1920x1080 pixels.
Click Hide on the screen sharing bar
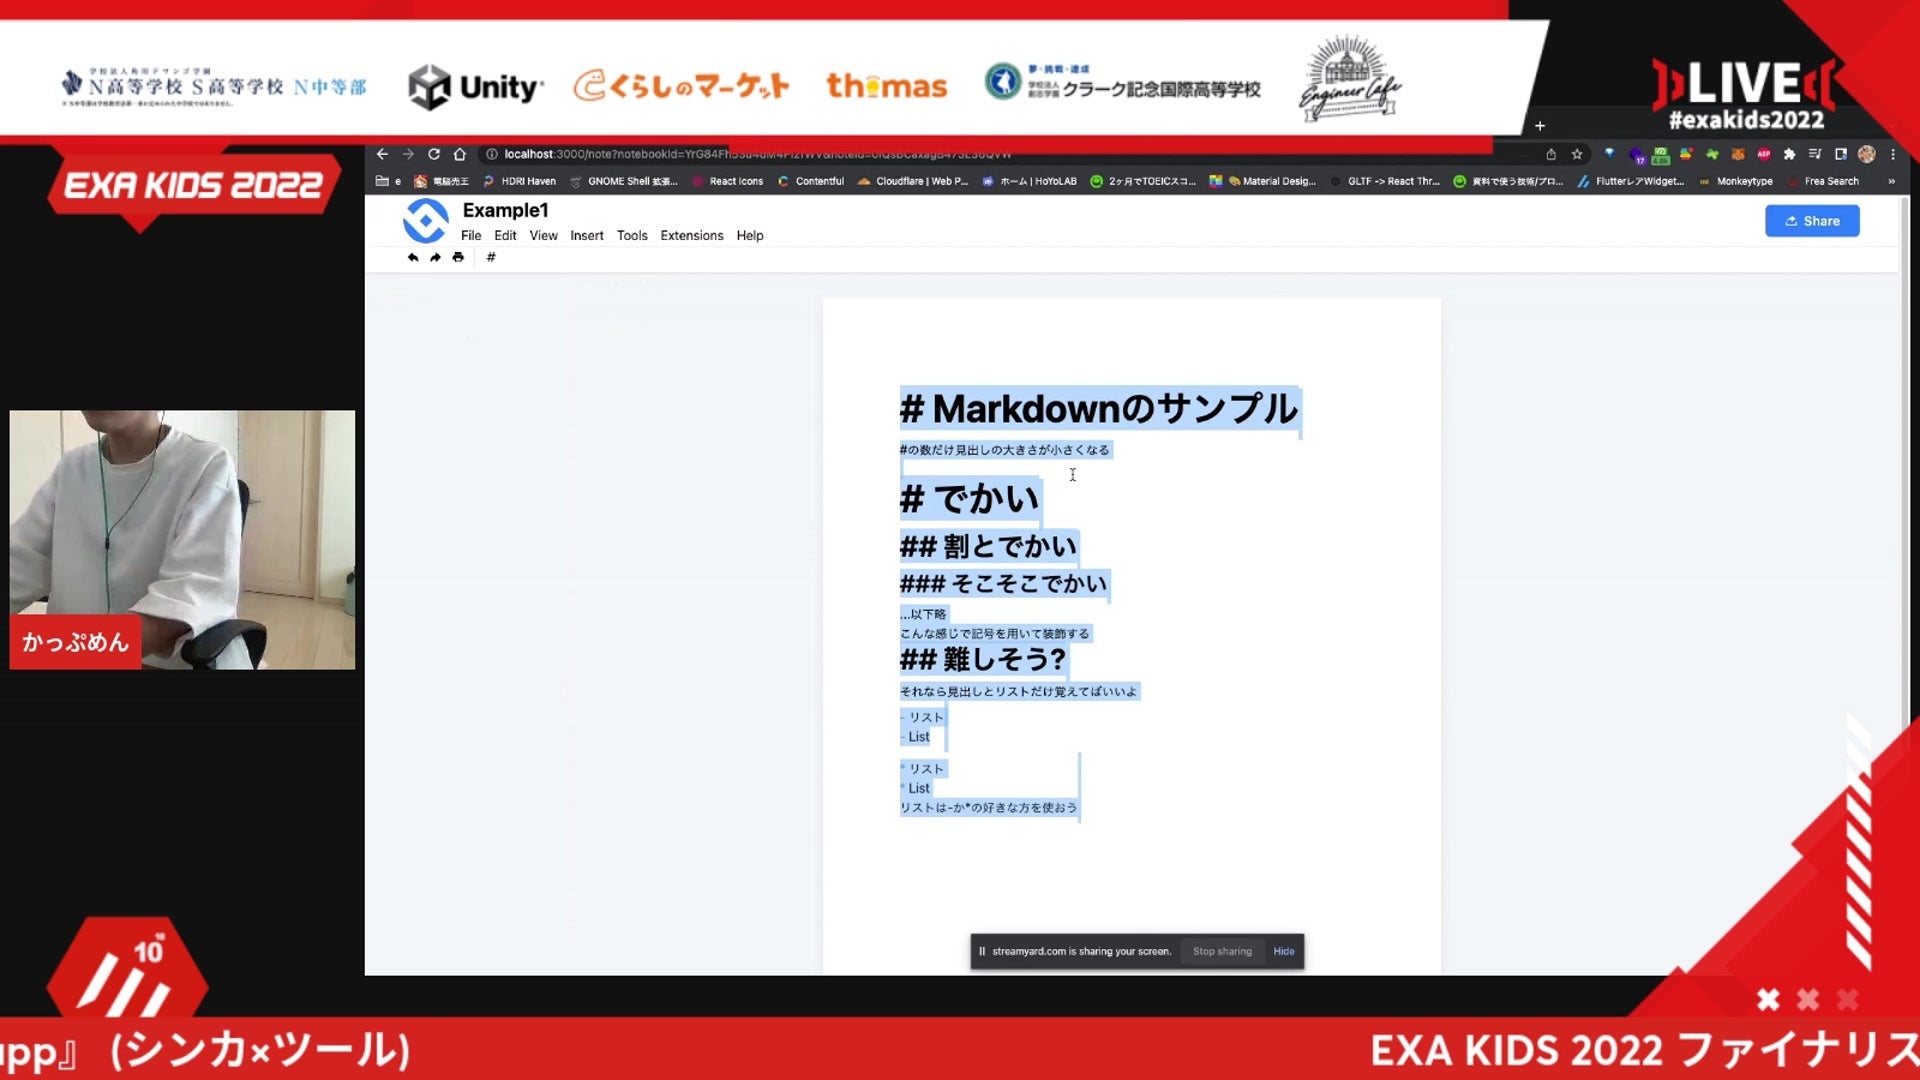point(1284,951)
